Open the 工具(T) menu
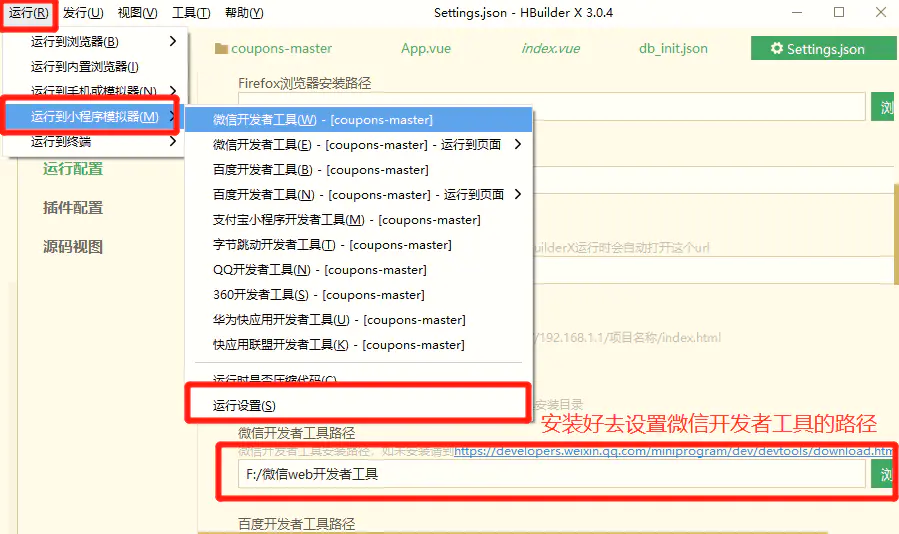Viewport: 899px width, 534px height. (191, 13)
